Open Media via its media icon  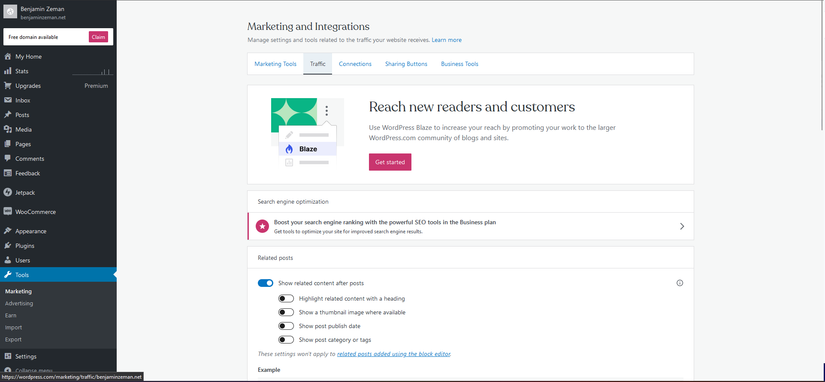pyautogui.click(x=7, y=129)
